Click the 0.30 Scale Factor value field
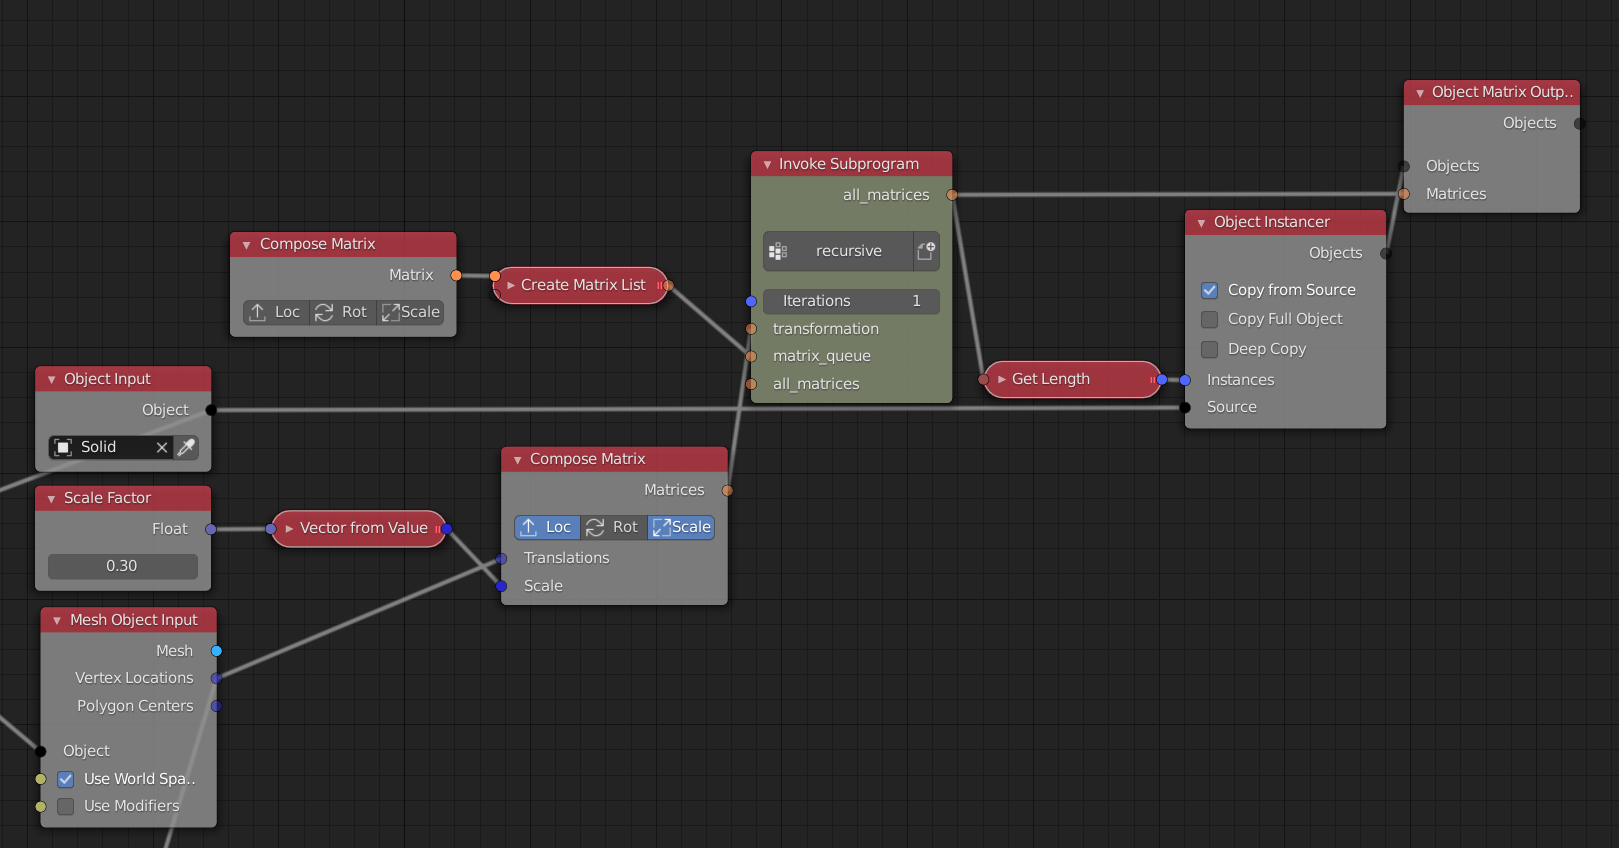 pos(122,566)
